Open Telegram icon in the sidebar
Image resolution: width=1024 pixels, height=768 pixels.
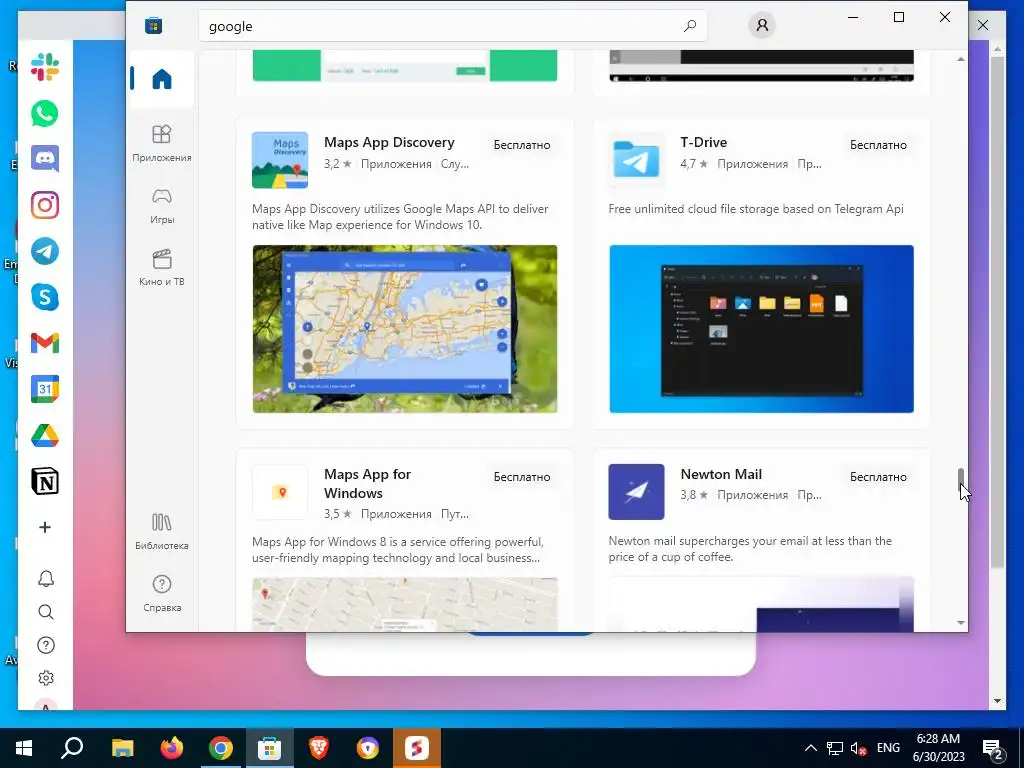[44, 251]
